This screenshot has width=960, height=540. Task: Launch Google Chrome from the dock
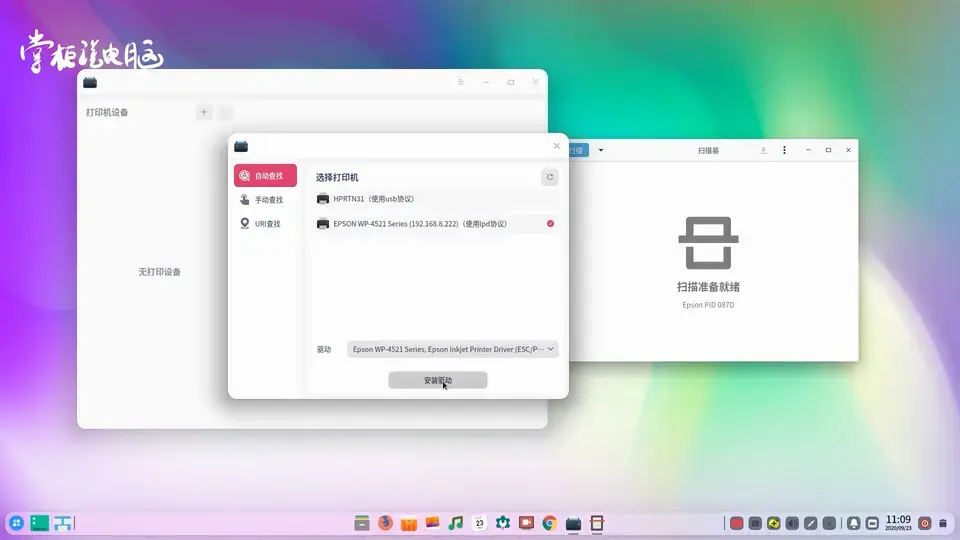coord(549,523)
